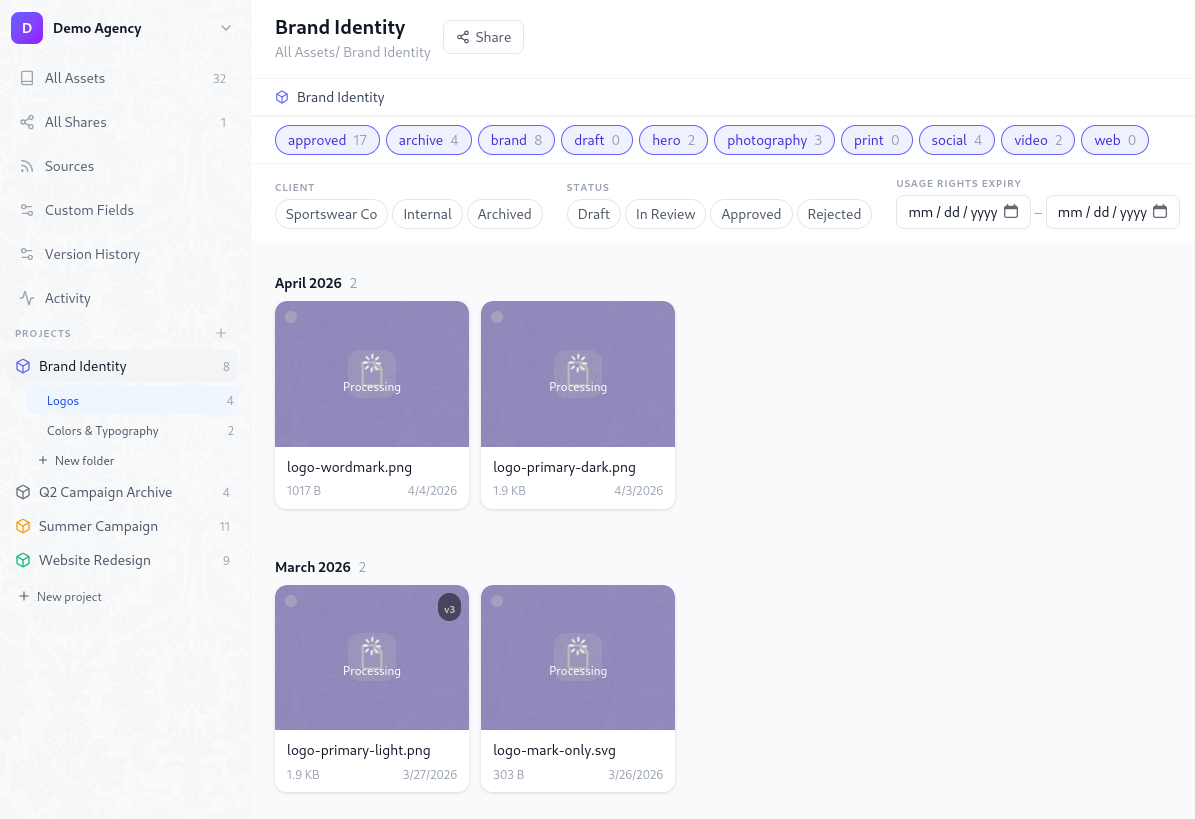Create a New project
Image resolution: width=1195 pixels, height=819 pixels.
[60, 597]
